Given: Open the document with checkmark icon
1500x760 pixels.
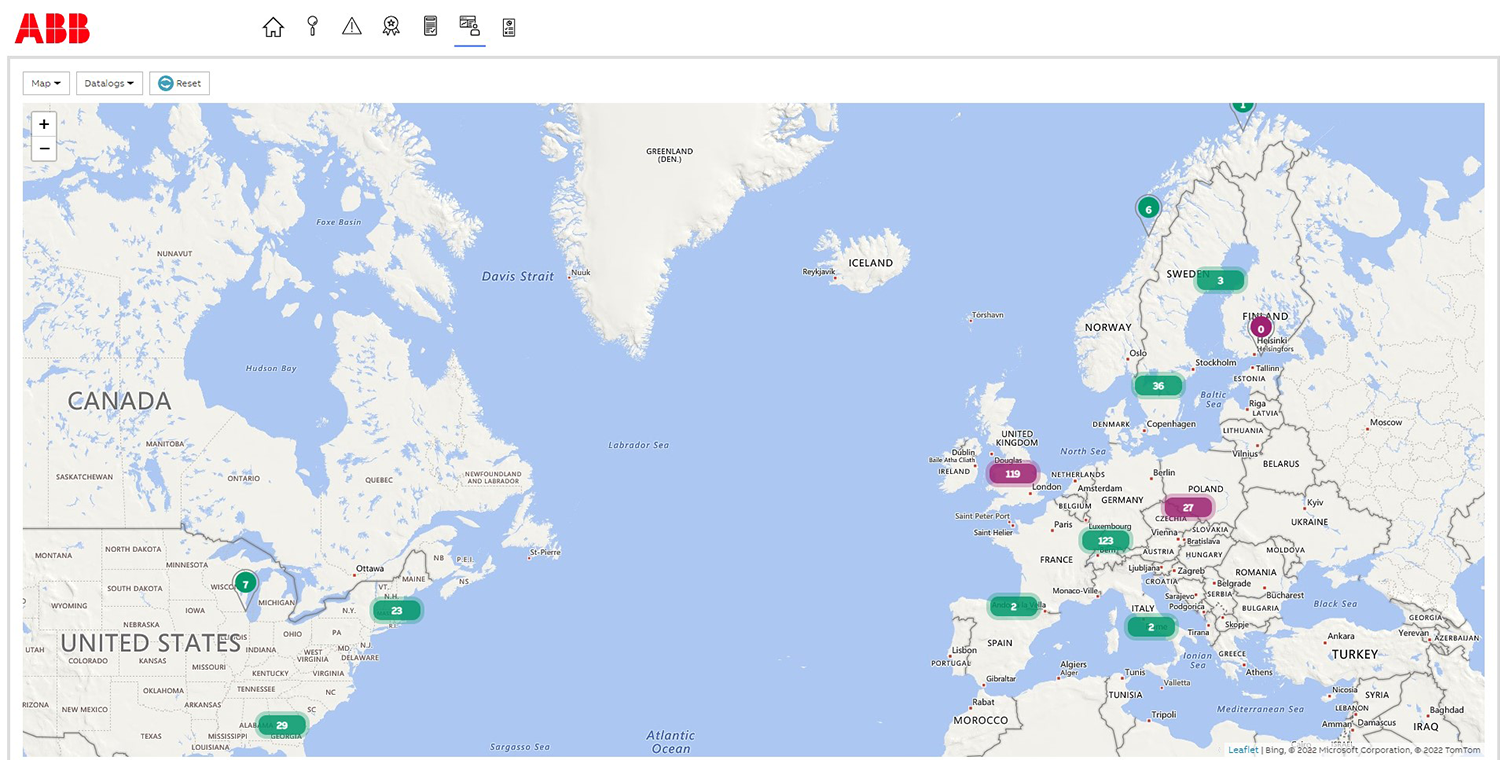Looking at the screenshot, I should [x=430, y=27].
